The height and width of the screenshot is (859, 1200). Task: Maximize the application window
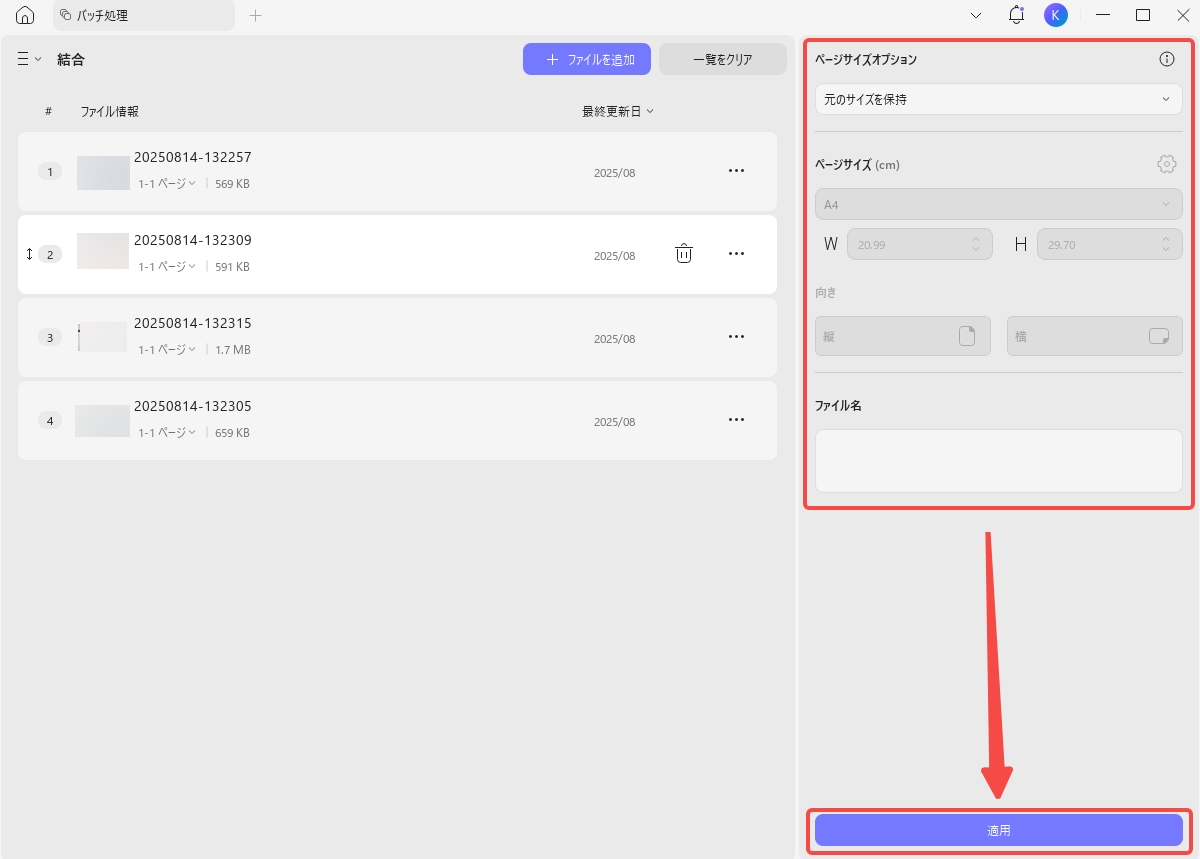[x=1143, y=15]
